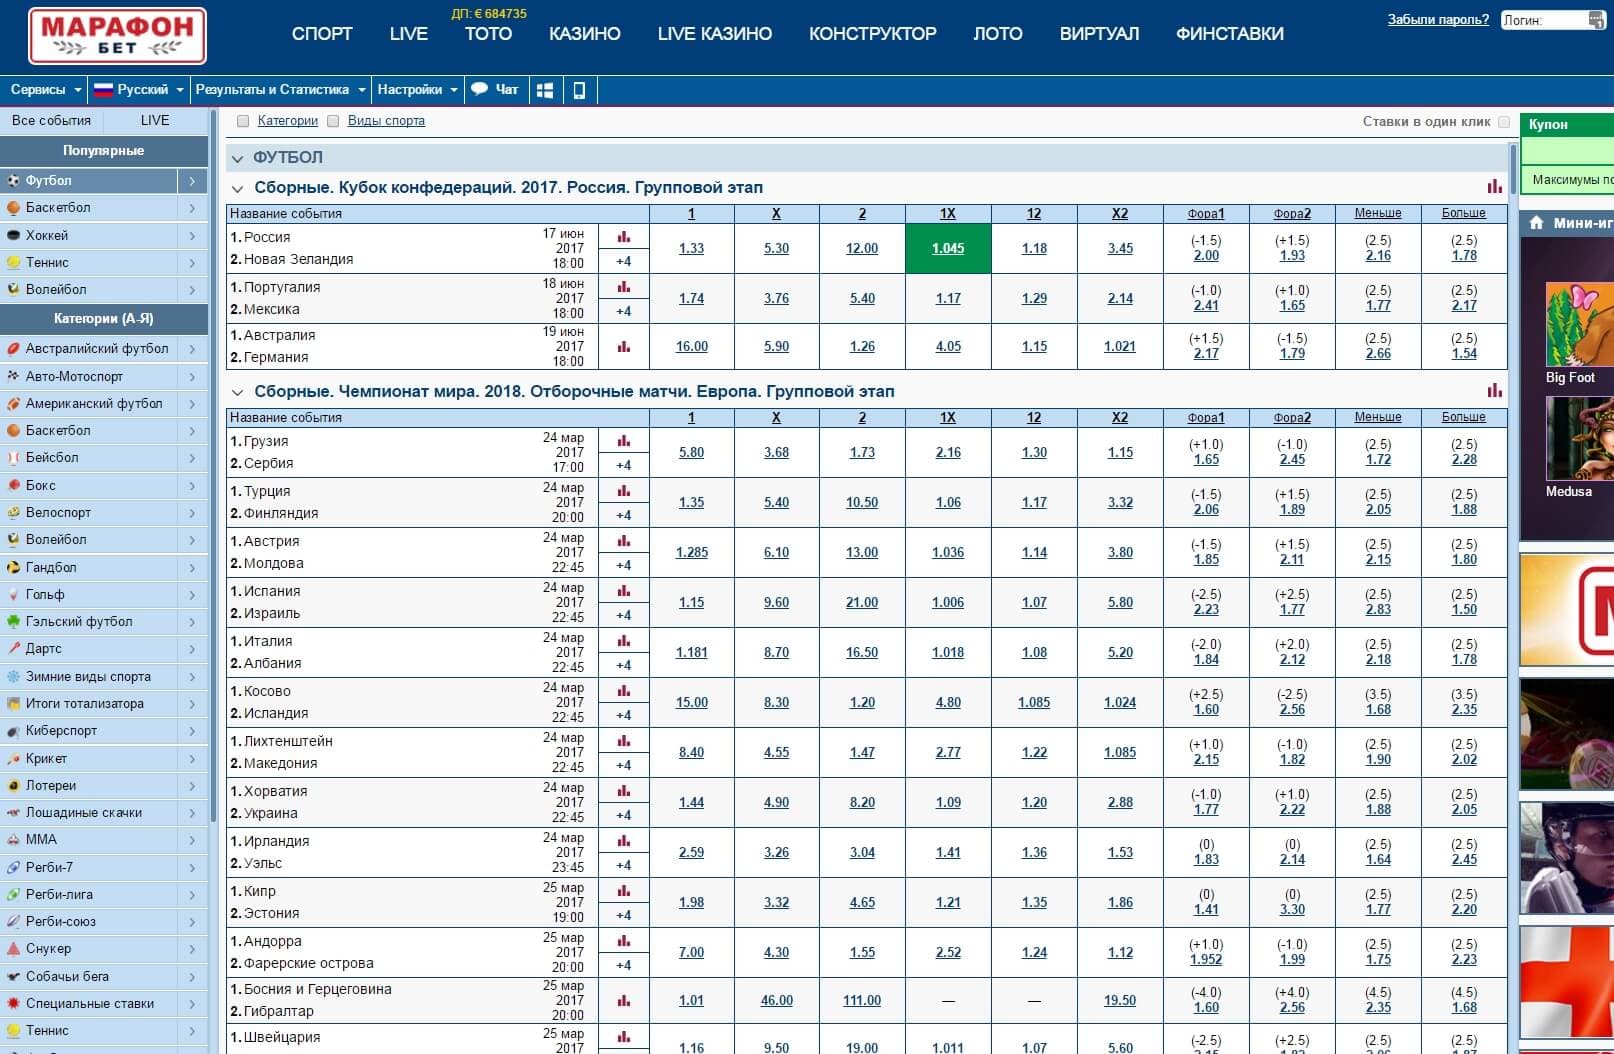Switch to LIVE tab in sidebar
Image resolution: width=1614 pixels, height=1054 pixels.
pos(155,120)
